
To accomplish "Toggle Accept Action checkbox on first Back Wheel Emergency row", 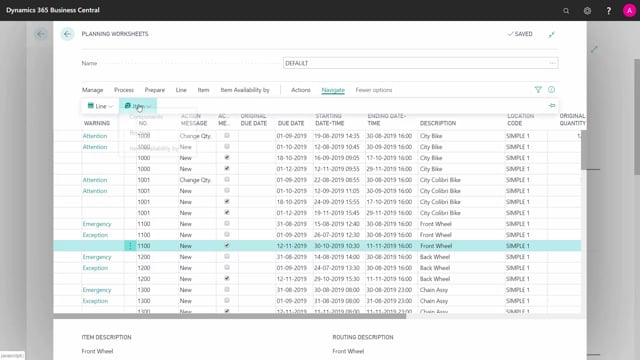I will pos(227,257).
